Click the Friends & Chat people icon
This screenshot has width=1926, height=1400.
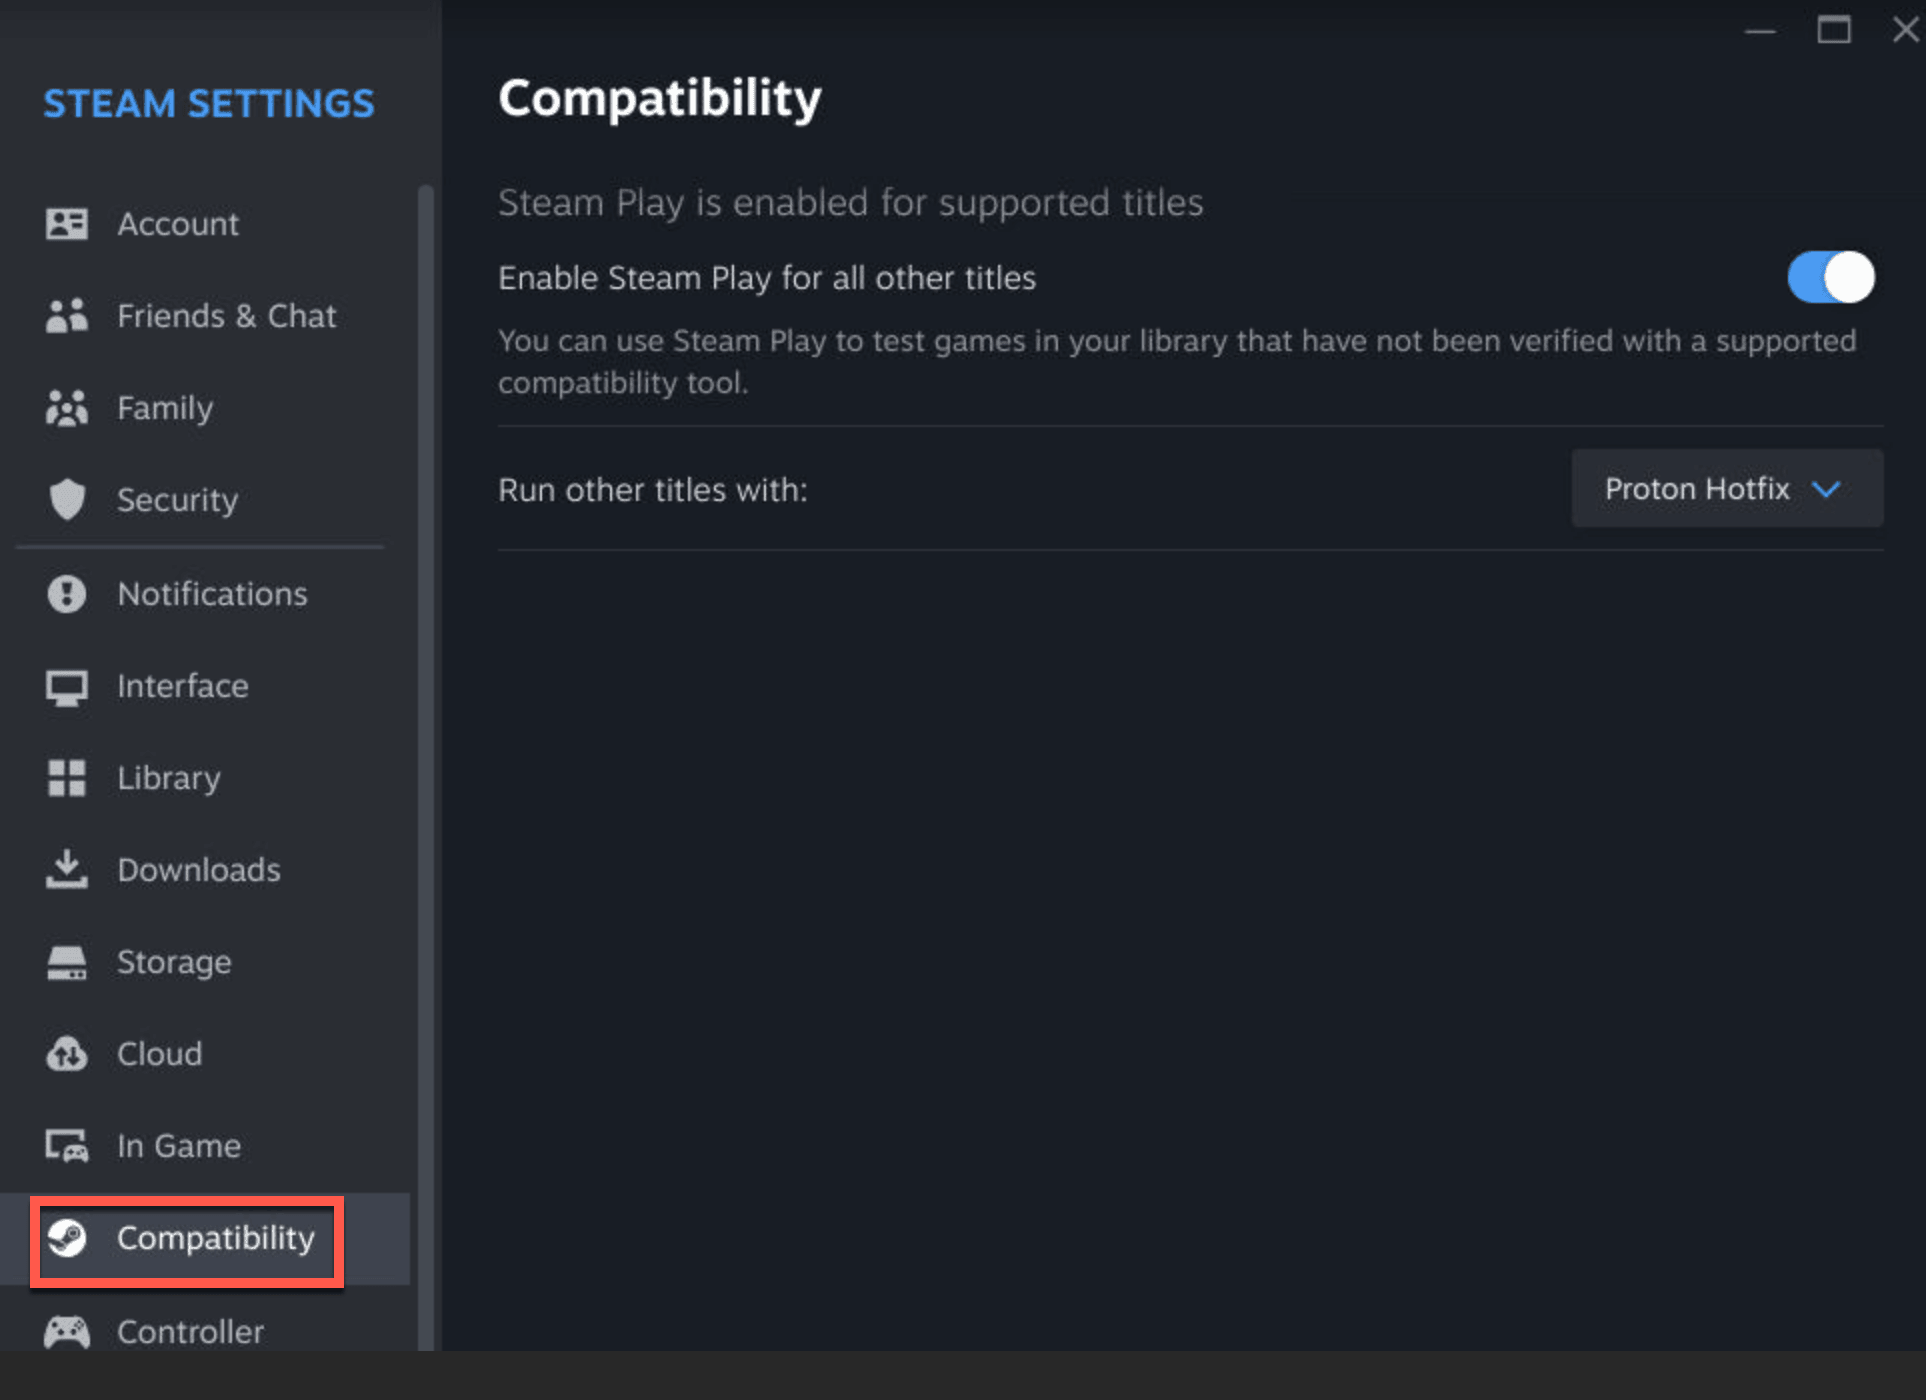66,316
